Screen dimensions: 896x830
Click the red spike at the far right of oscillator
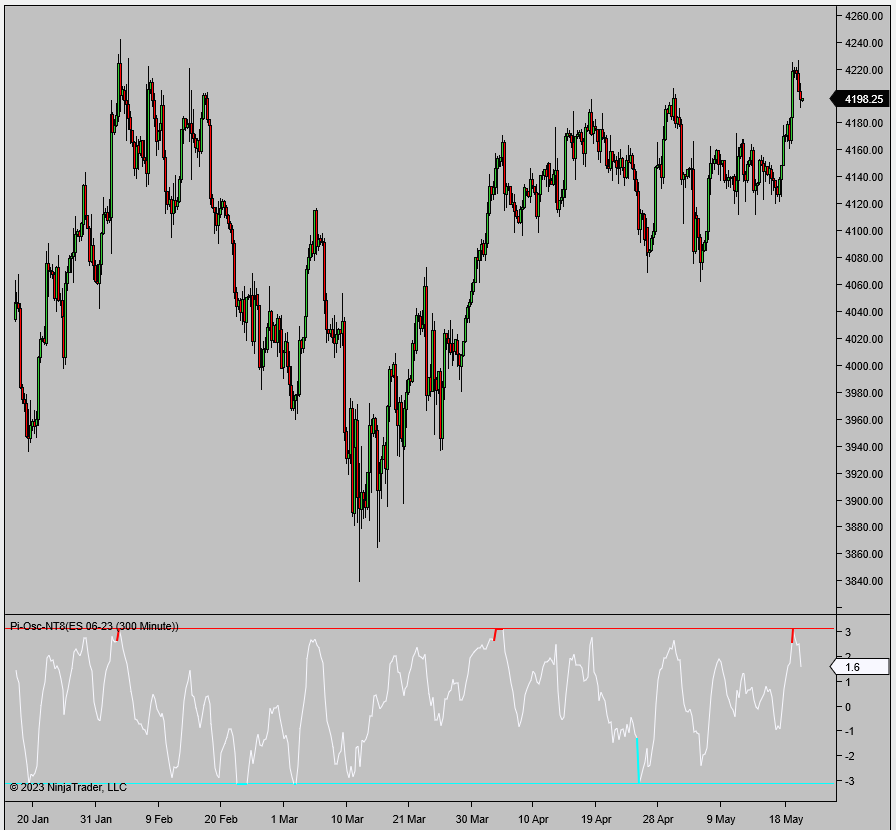pos(790,637)
